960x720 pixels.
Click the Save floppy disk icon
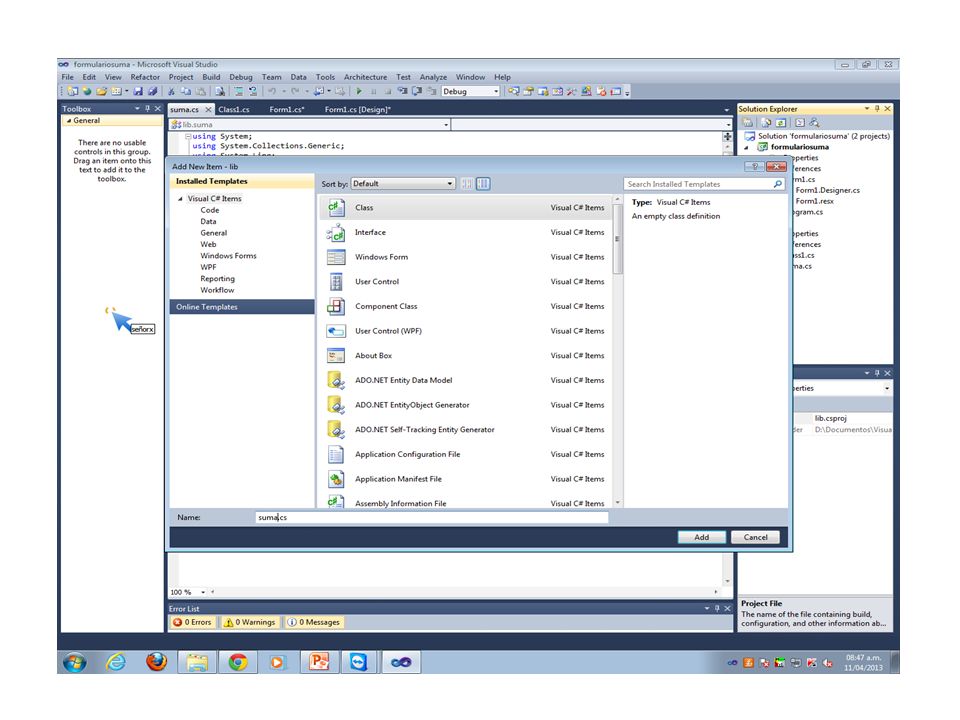tap(138, 91)
